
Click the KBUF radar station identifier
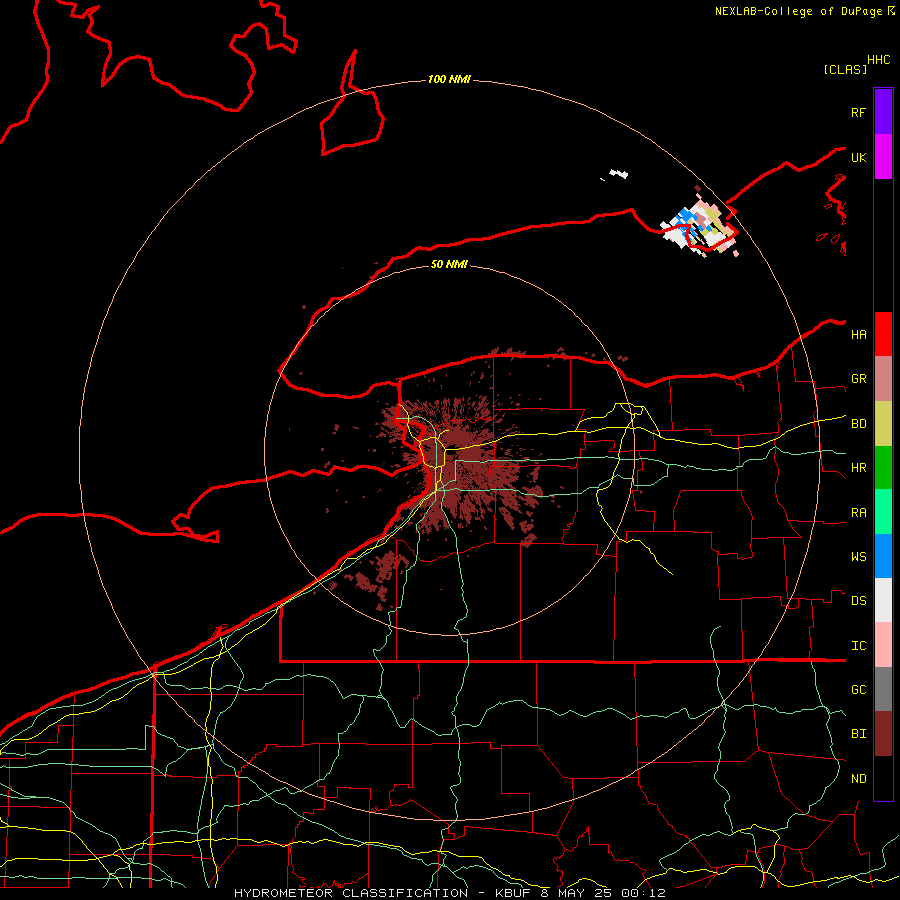513,893
